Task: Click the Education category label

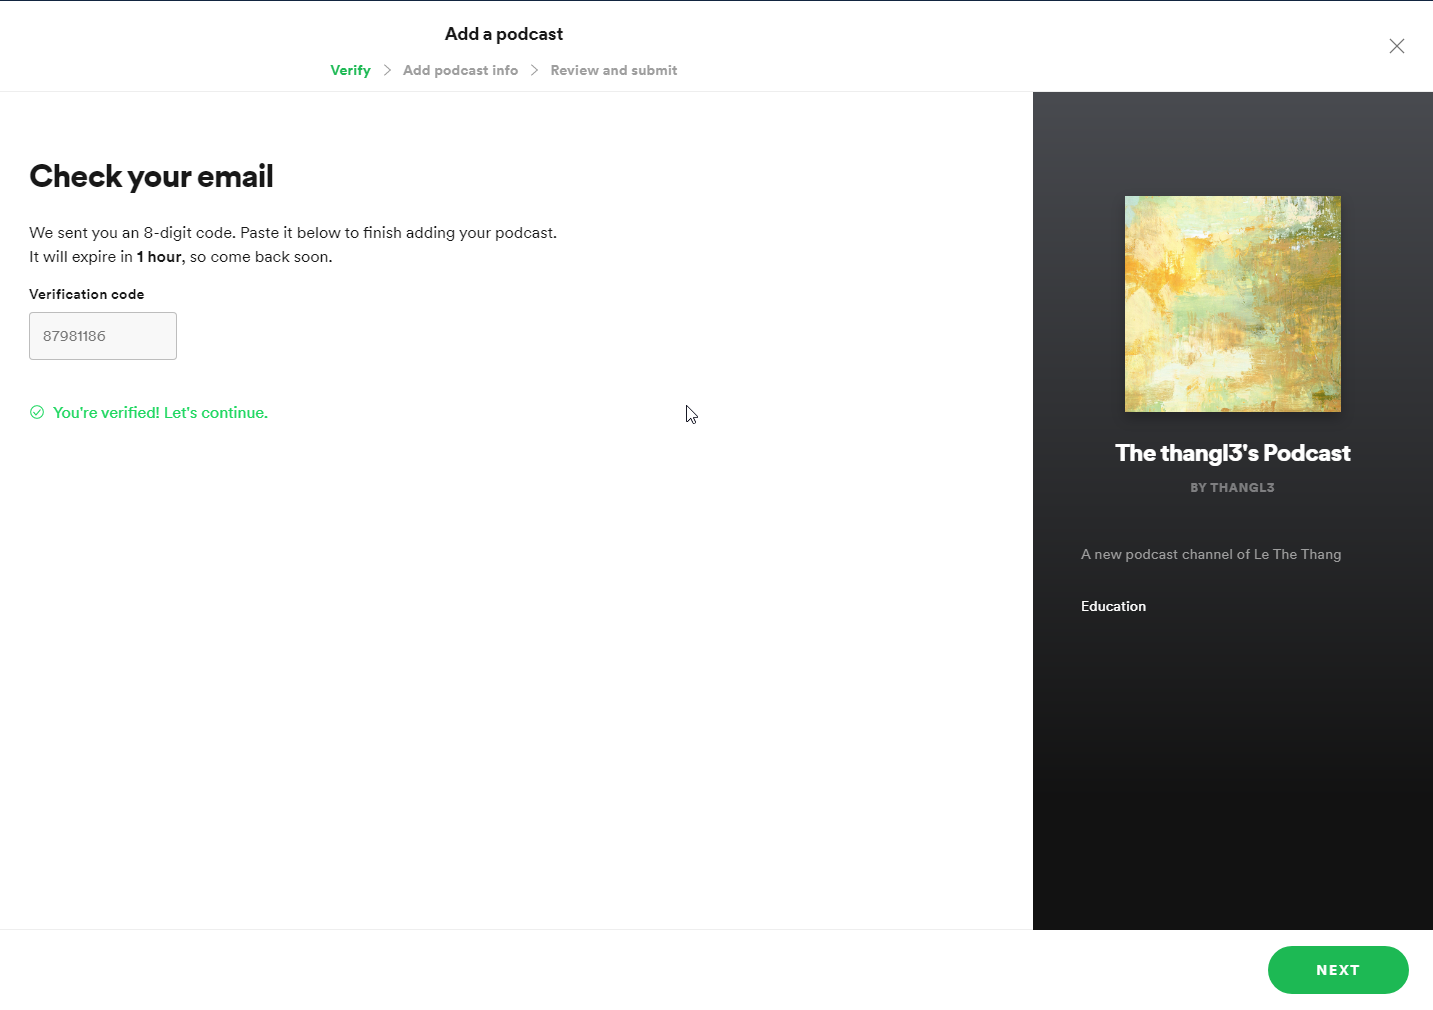Action: click(x=1113, y=606)
